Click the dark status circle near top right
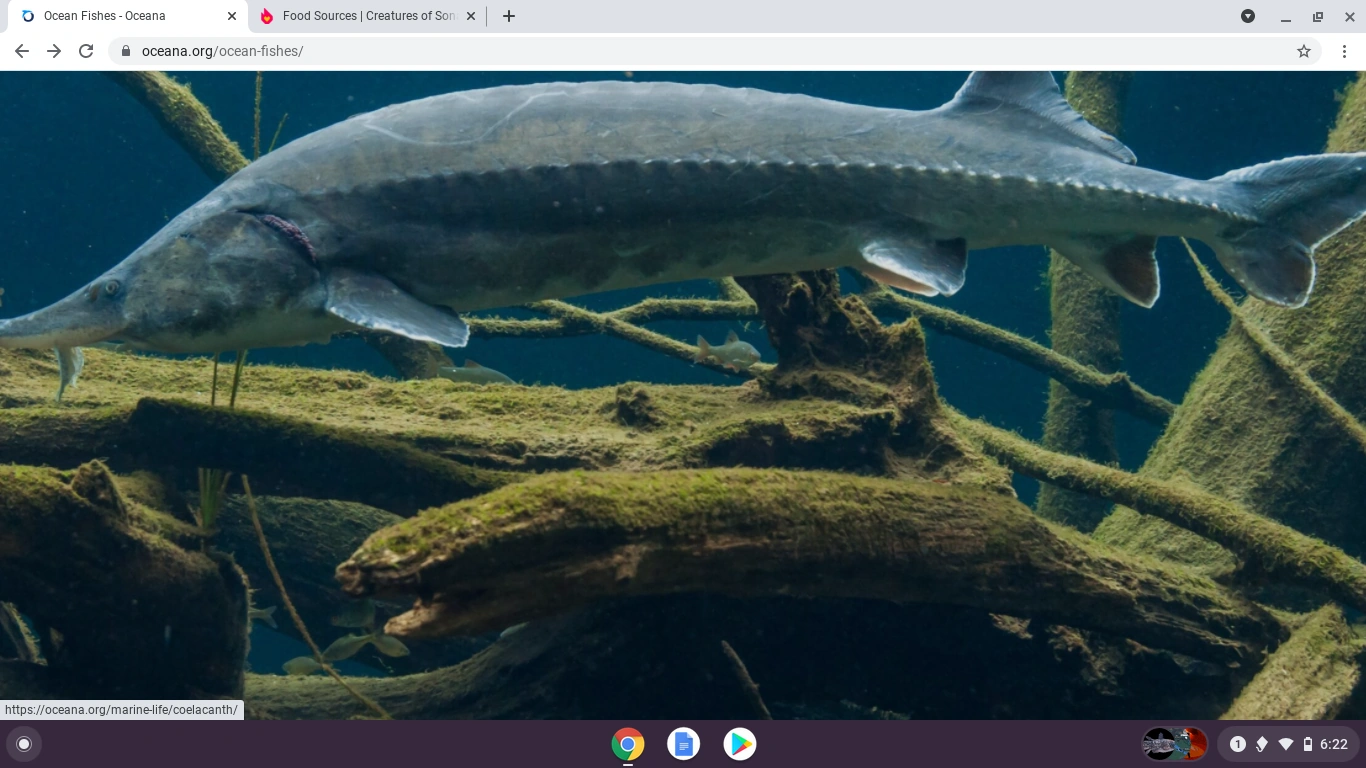This screenshot has width=1366, height=768. click(1247, 16)
